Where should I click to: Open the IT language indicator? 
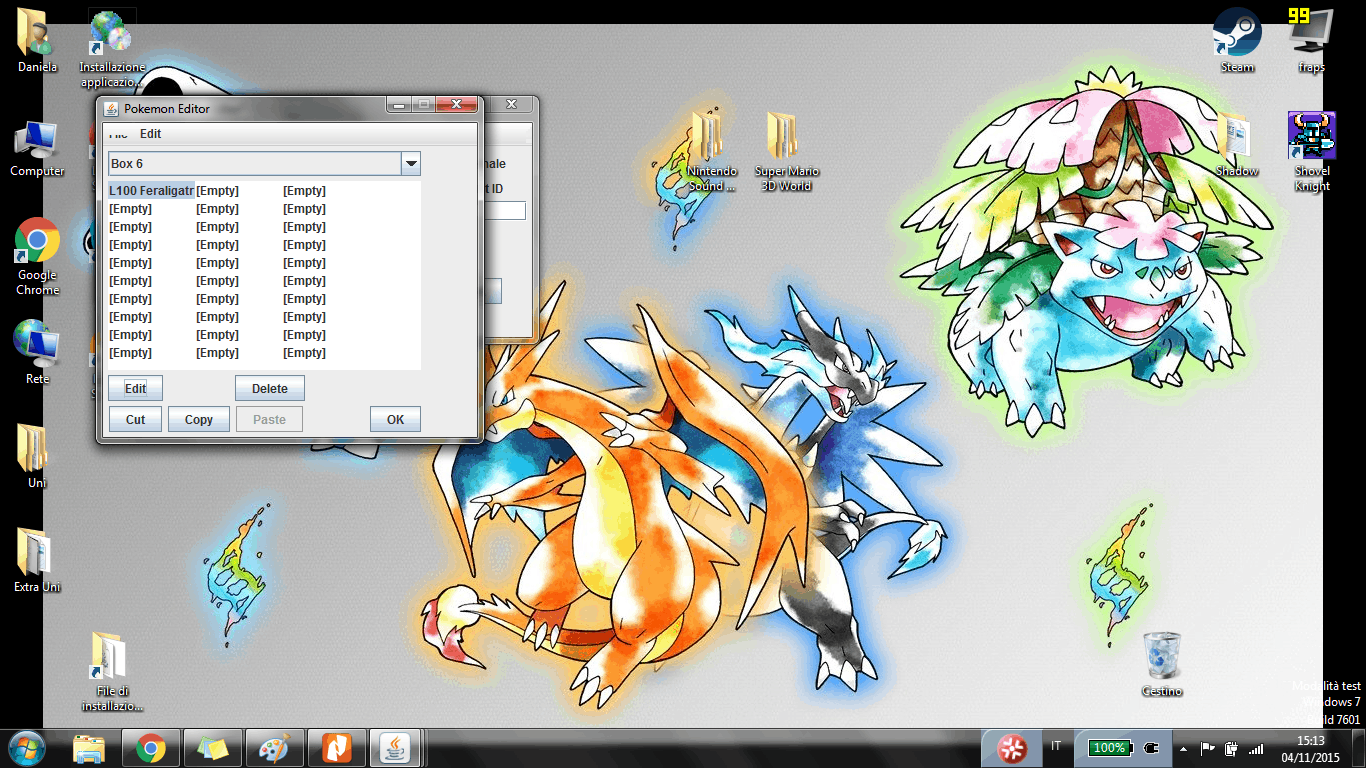1057,746
